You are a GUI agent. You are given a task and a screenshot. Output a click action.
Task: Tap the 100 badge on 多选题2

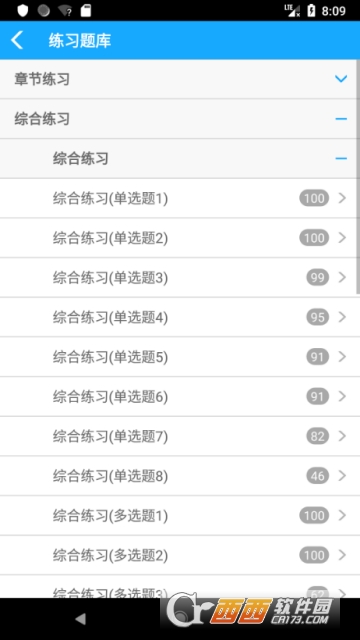pos(314,555)
